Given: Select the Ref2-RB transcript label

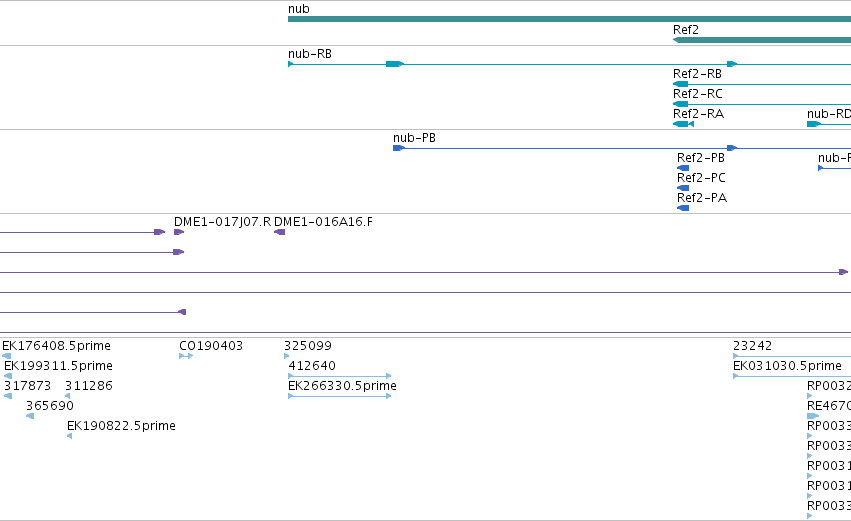Looking at the screenshot, I should 697,74.
